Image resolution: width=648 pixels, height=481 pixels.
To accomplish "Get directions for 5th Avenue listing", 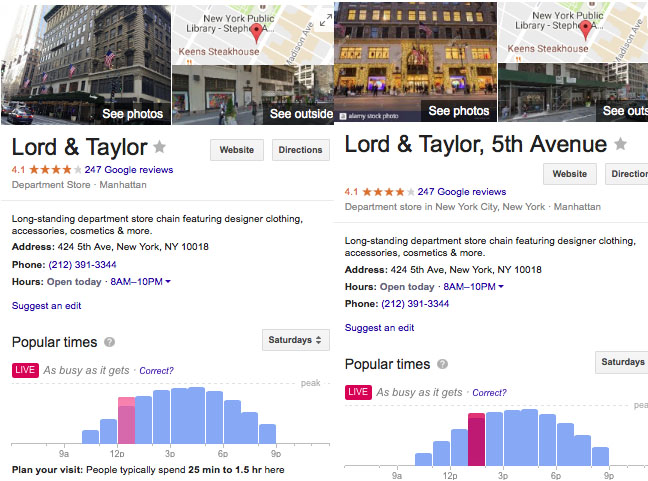I will (627, 174).
